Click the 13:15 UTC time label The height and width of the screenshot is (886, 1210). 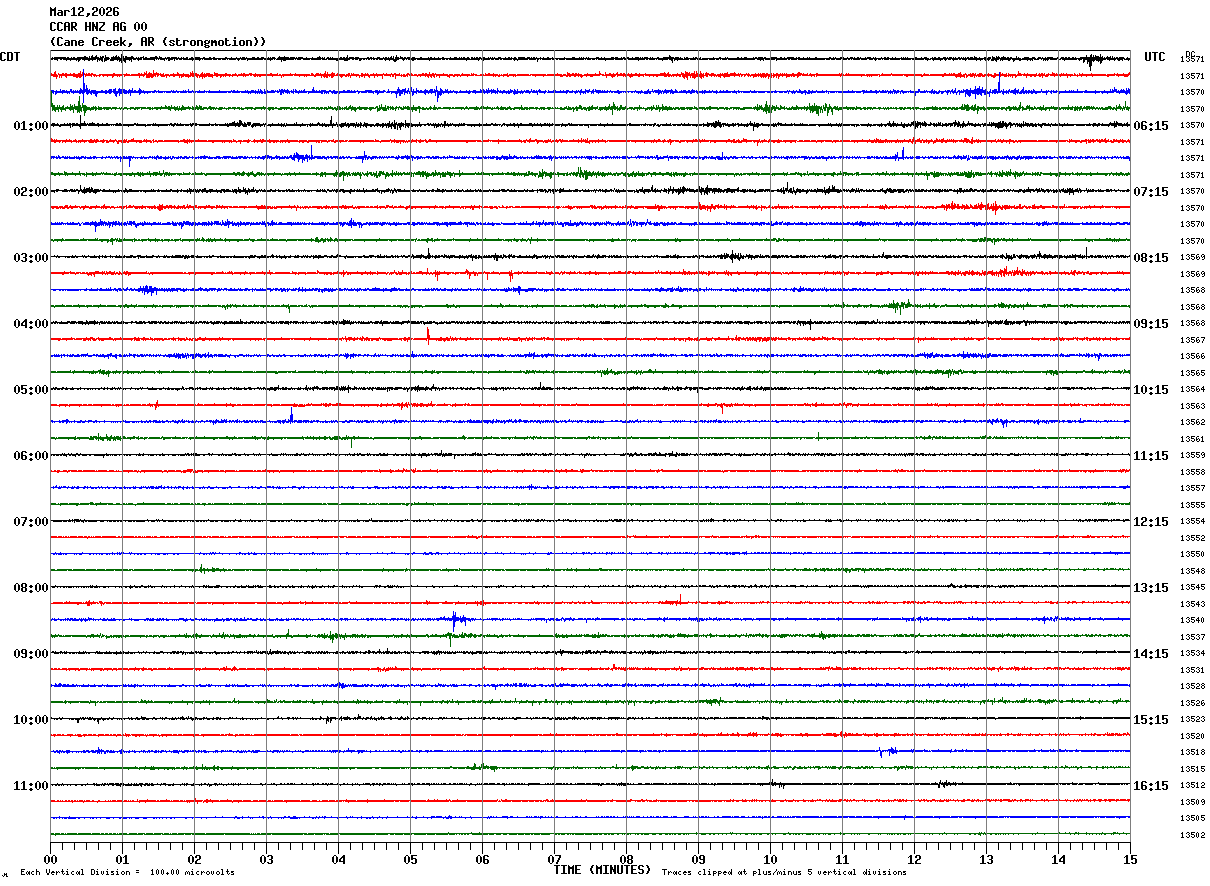click(x=1151, y=588)
